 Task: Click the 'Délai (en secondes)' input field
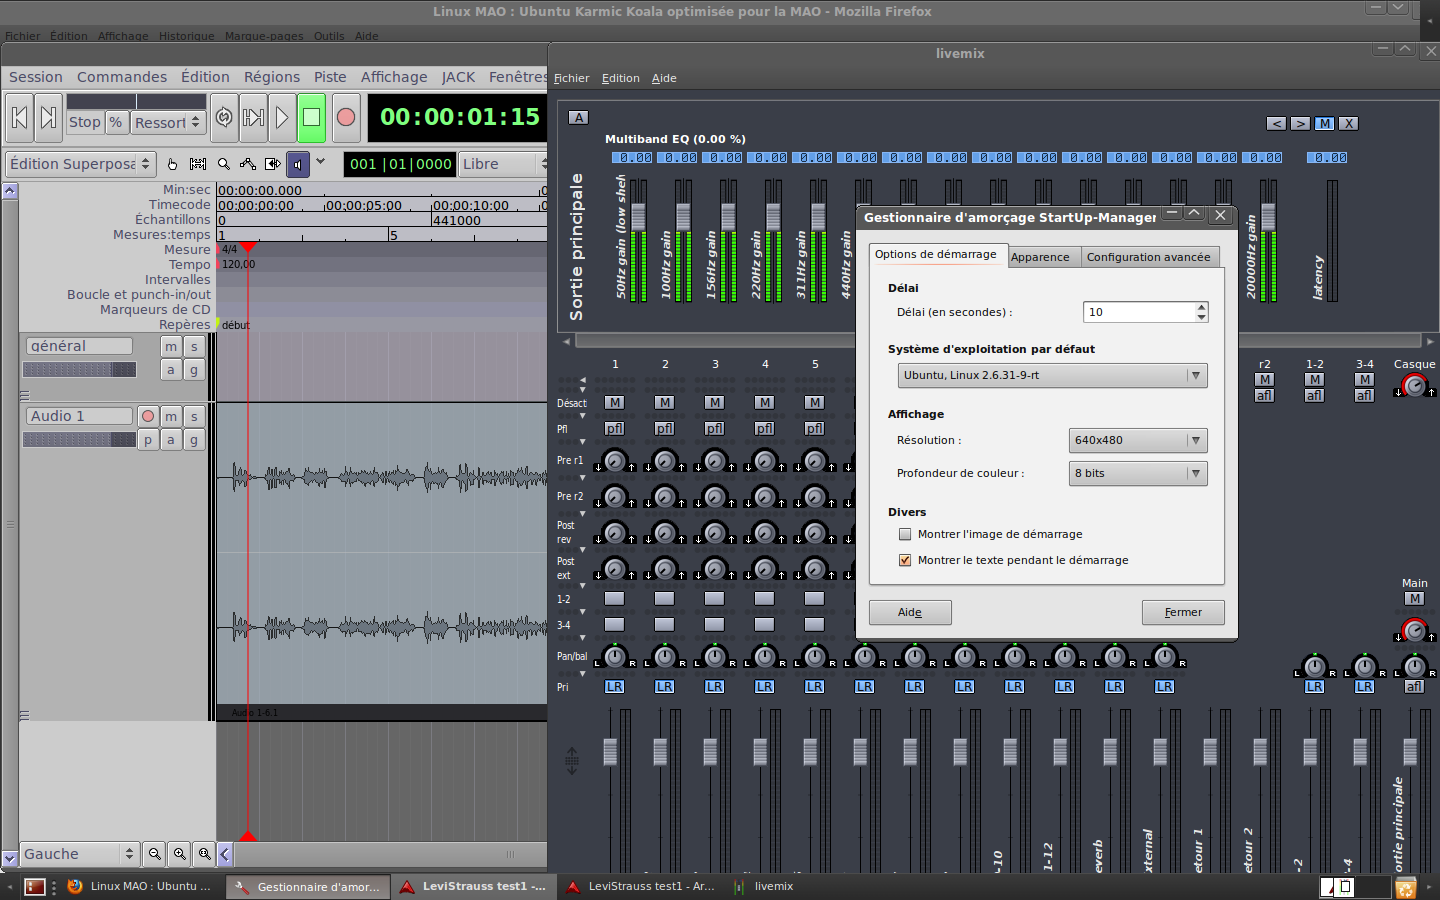1138,312
